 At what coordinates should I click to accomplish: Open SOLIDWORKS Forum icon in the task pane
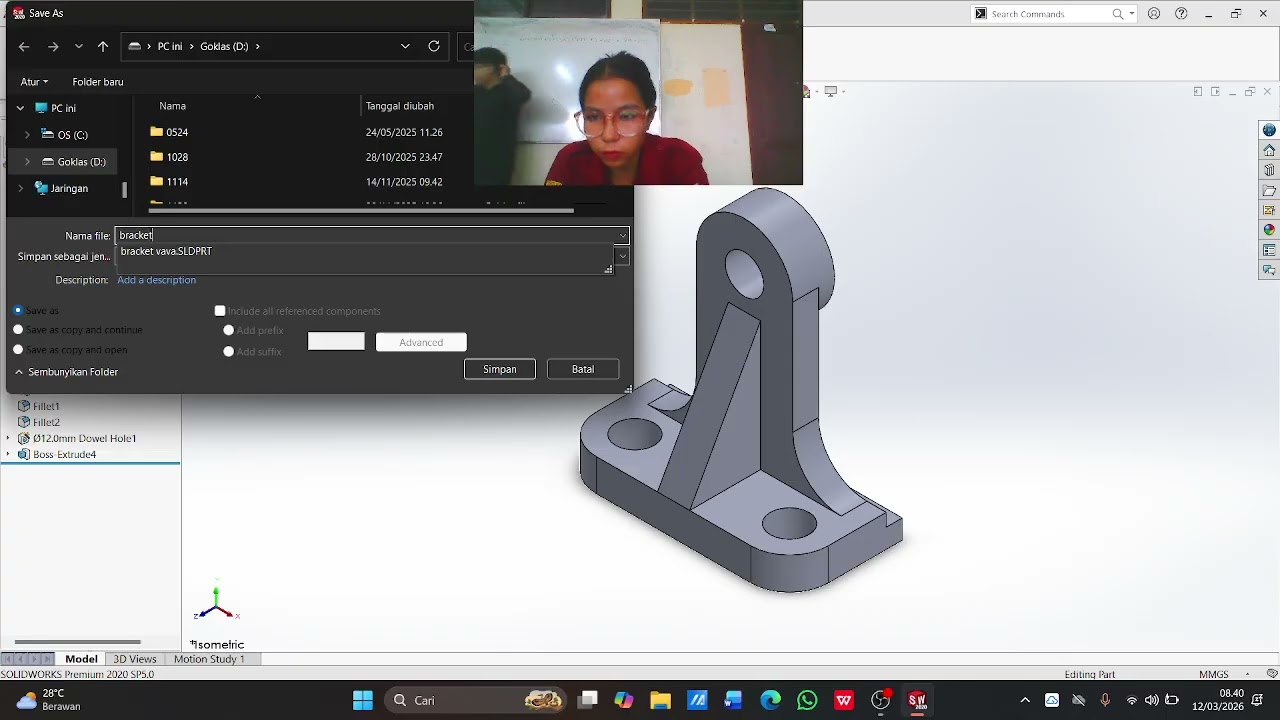click(1269, 270)
